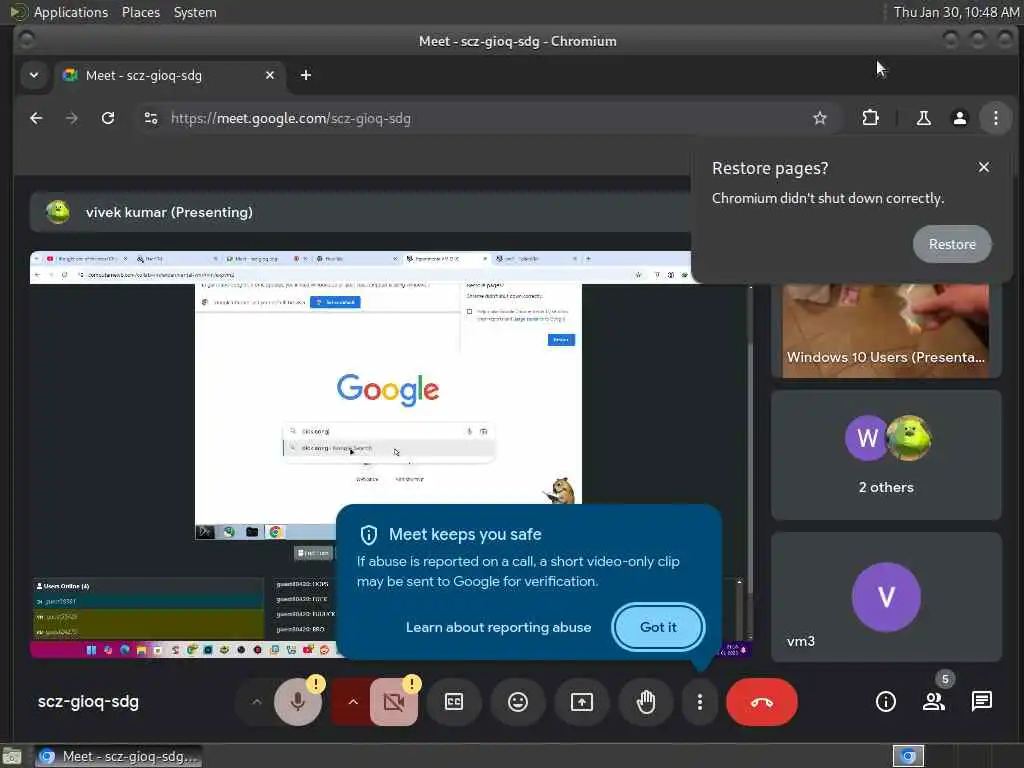Image resolution: width=1024 pixels, height=768 pixels.
Task: Show participants list with people icon
Action: point(934,702)
